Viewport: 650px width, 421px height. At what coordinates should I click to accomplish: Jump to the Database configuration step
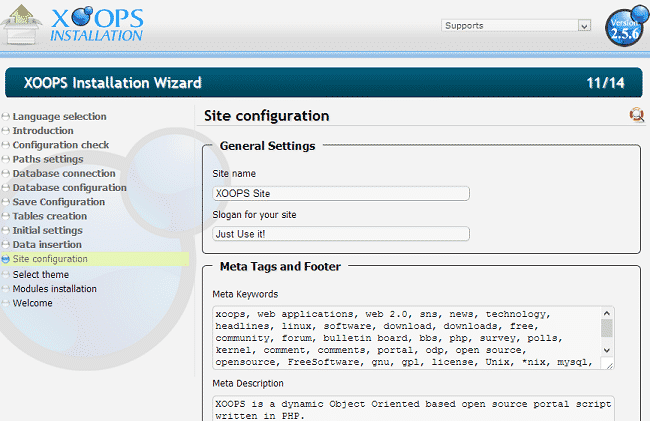69,188
